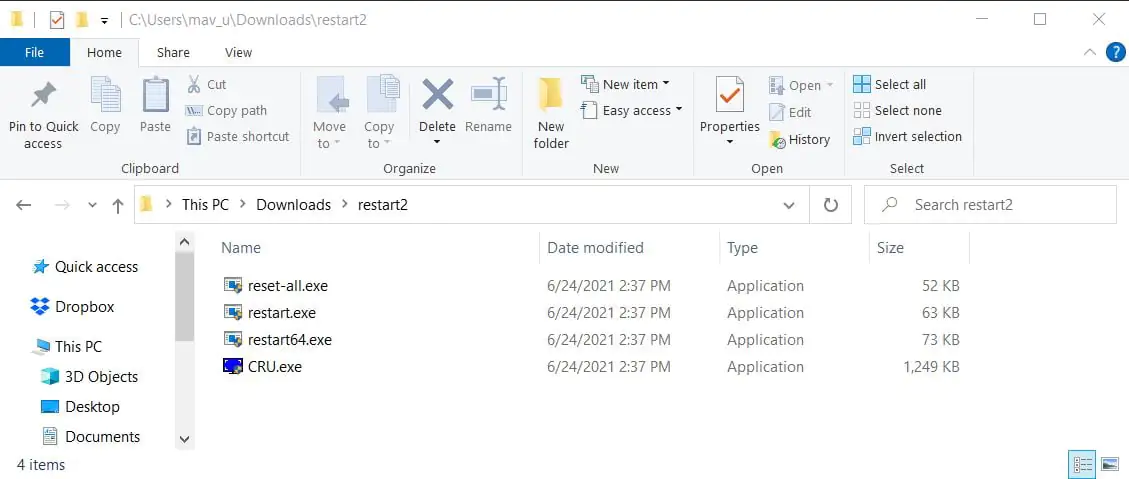Image resolution: width=1129 pixels, height=479 pixels.
Task: Open the File menu
Action: pyautogui.click(x=34, y=52)
